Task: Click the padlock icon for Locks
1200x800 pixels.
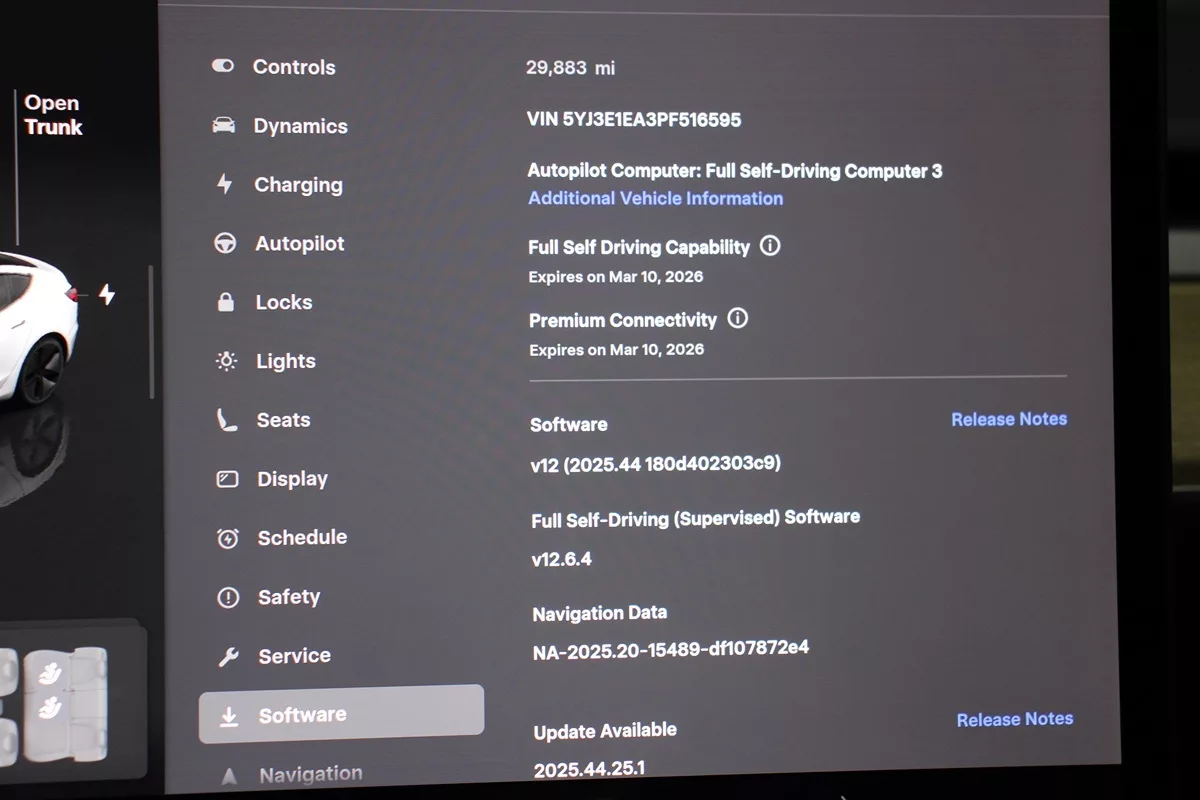Action: (226, 302)
